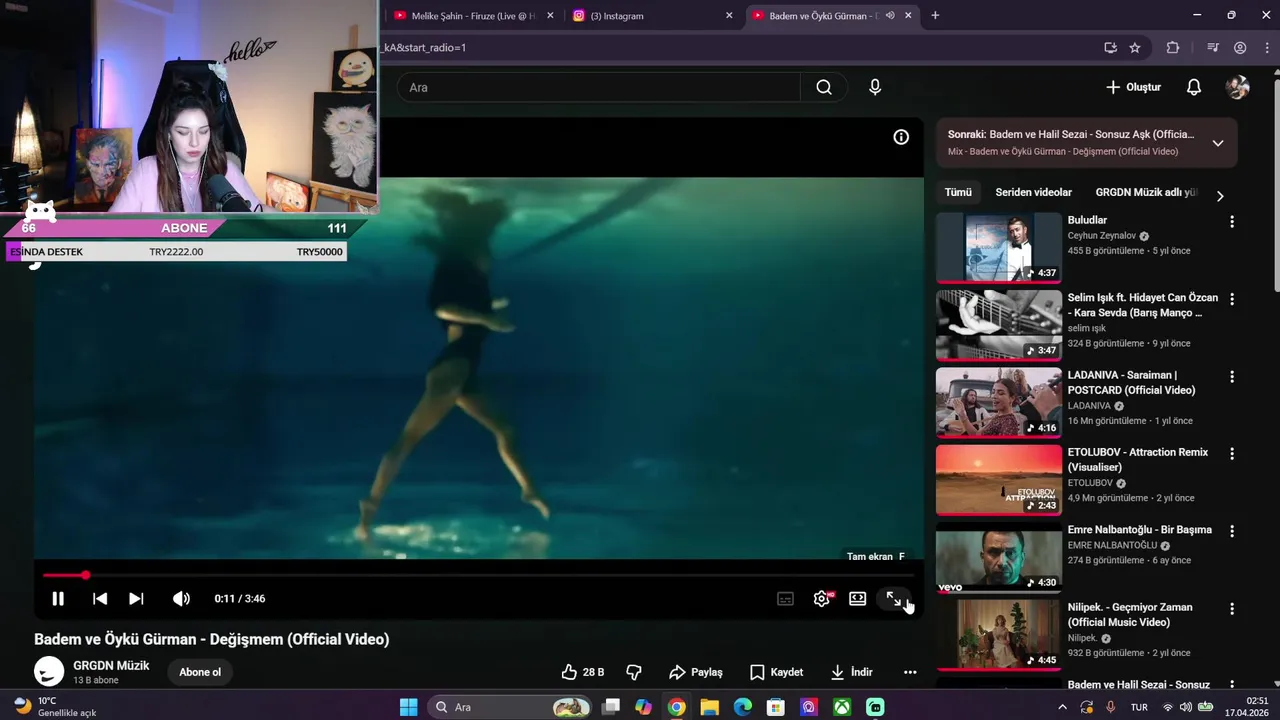Open options for Buludlar video
Image resolution: width=1280 pixels, height=720 pixels.
1232,222
